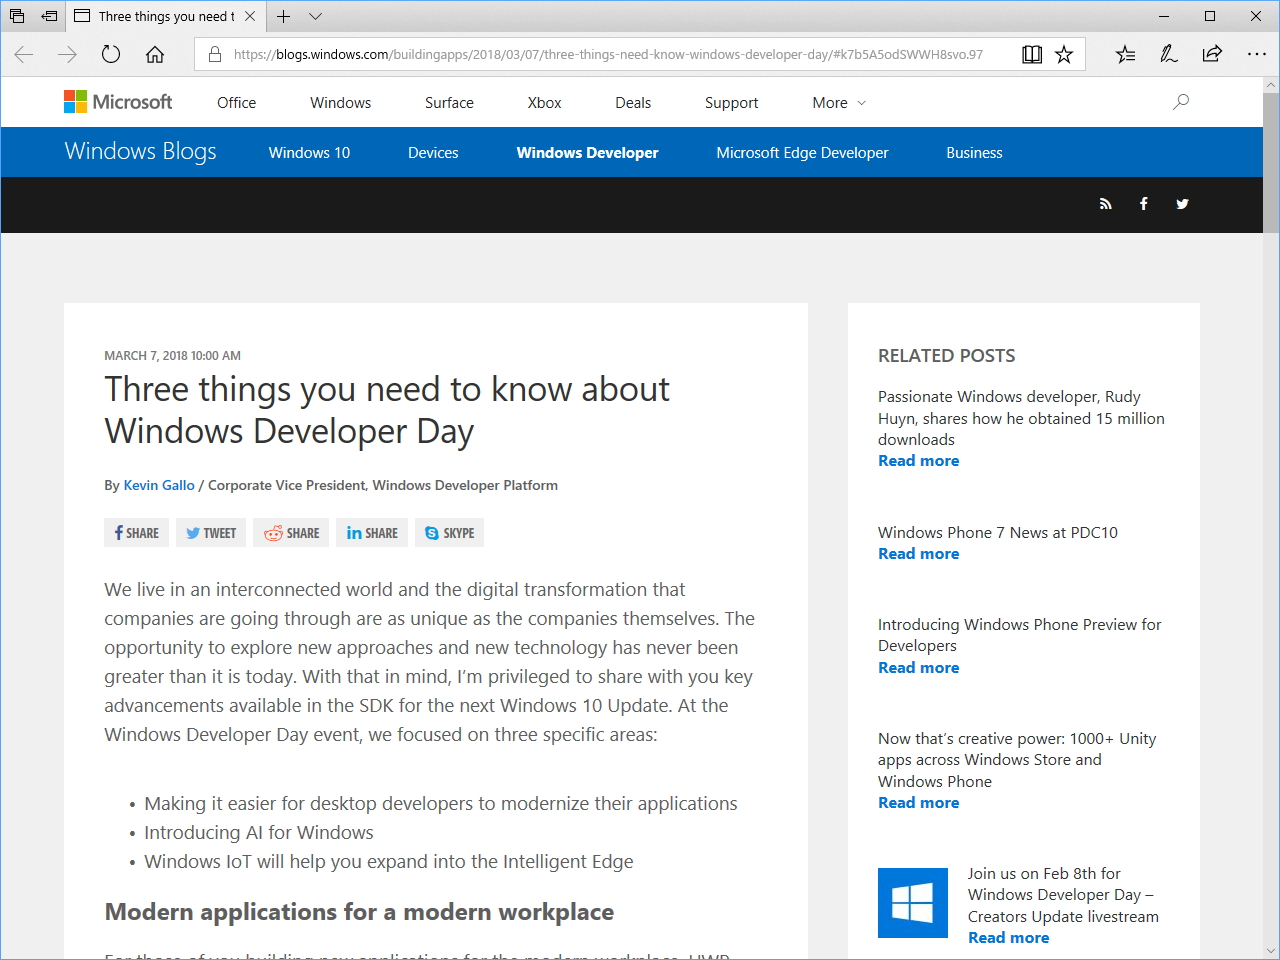
Task: Add this page to favorites with the star
Action: pyautogui.click(x=1063, y=54)
